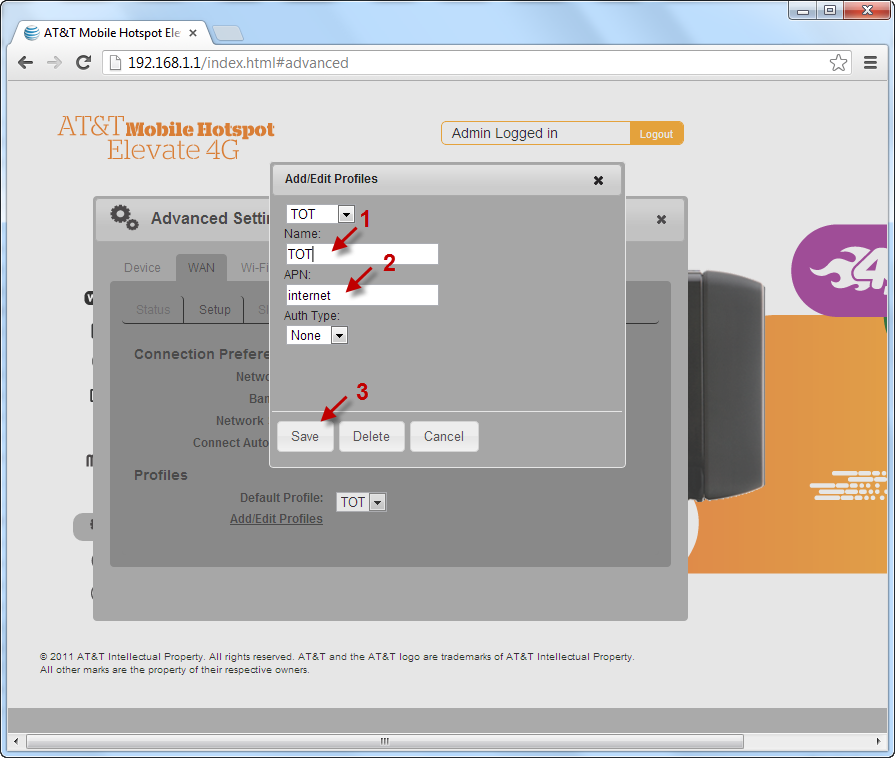Click the APN input field
Viewport: 895px width, 758px height.
point(362,295)
